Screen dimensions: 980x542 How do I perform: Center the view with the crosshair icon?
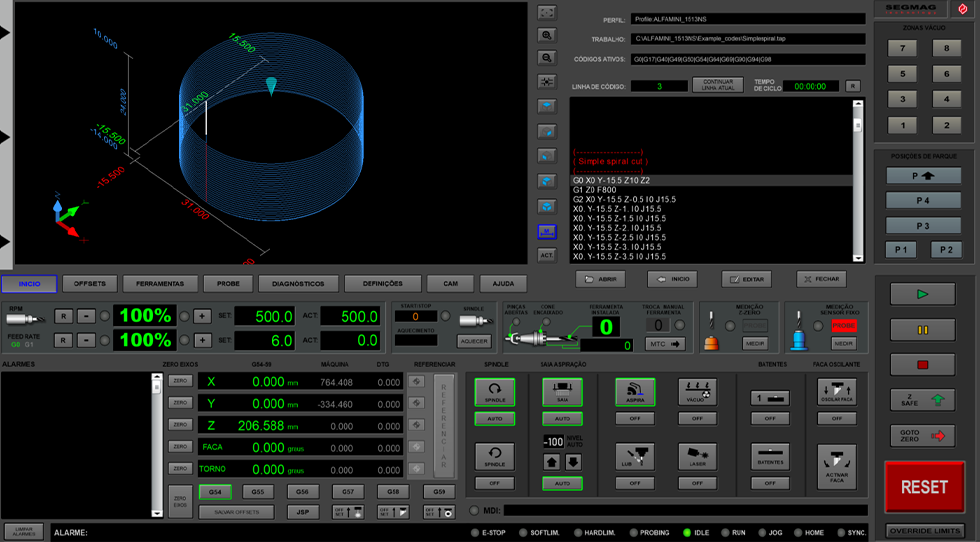coord(547,81)
